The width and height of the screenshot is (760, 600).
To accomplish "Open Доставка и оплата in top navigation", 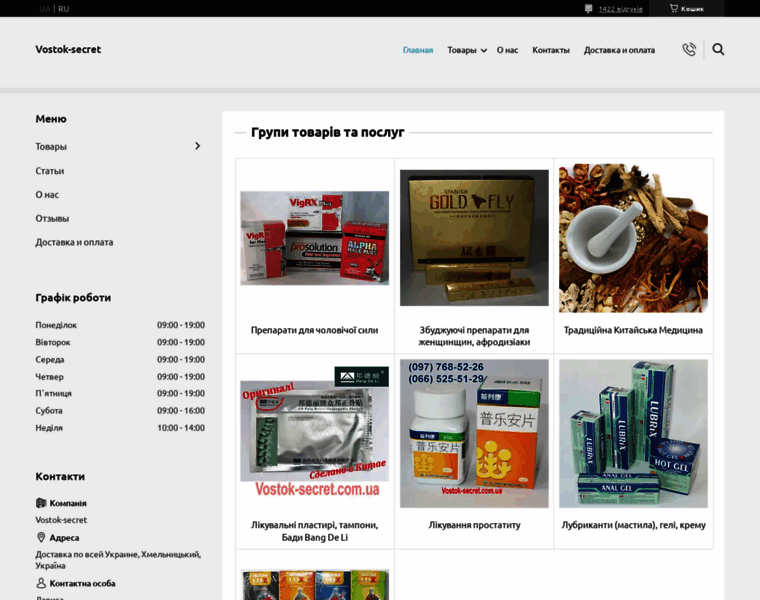I will coord(619,50).
